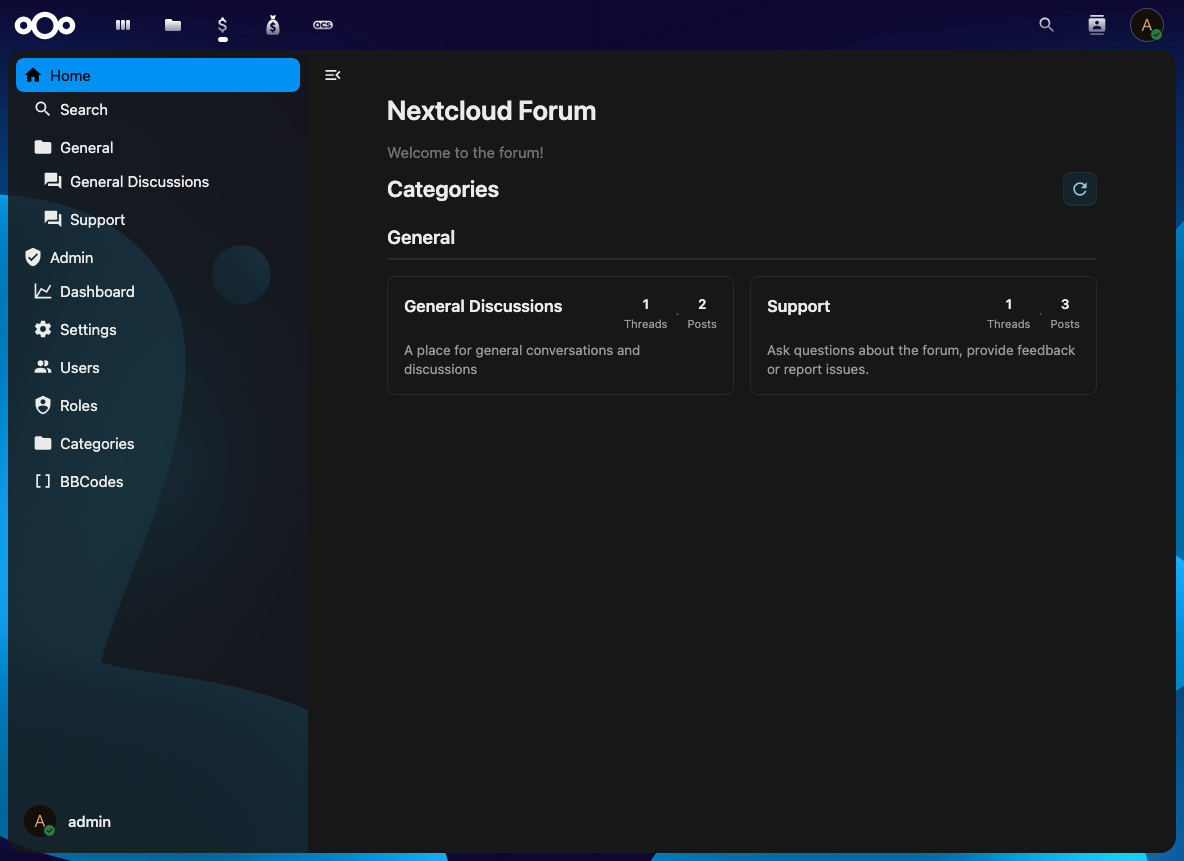
Task: Click the Nextcloud logo in the header
Action: coord(45,25)
